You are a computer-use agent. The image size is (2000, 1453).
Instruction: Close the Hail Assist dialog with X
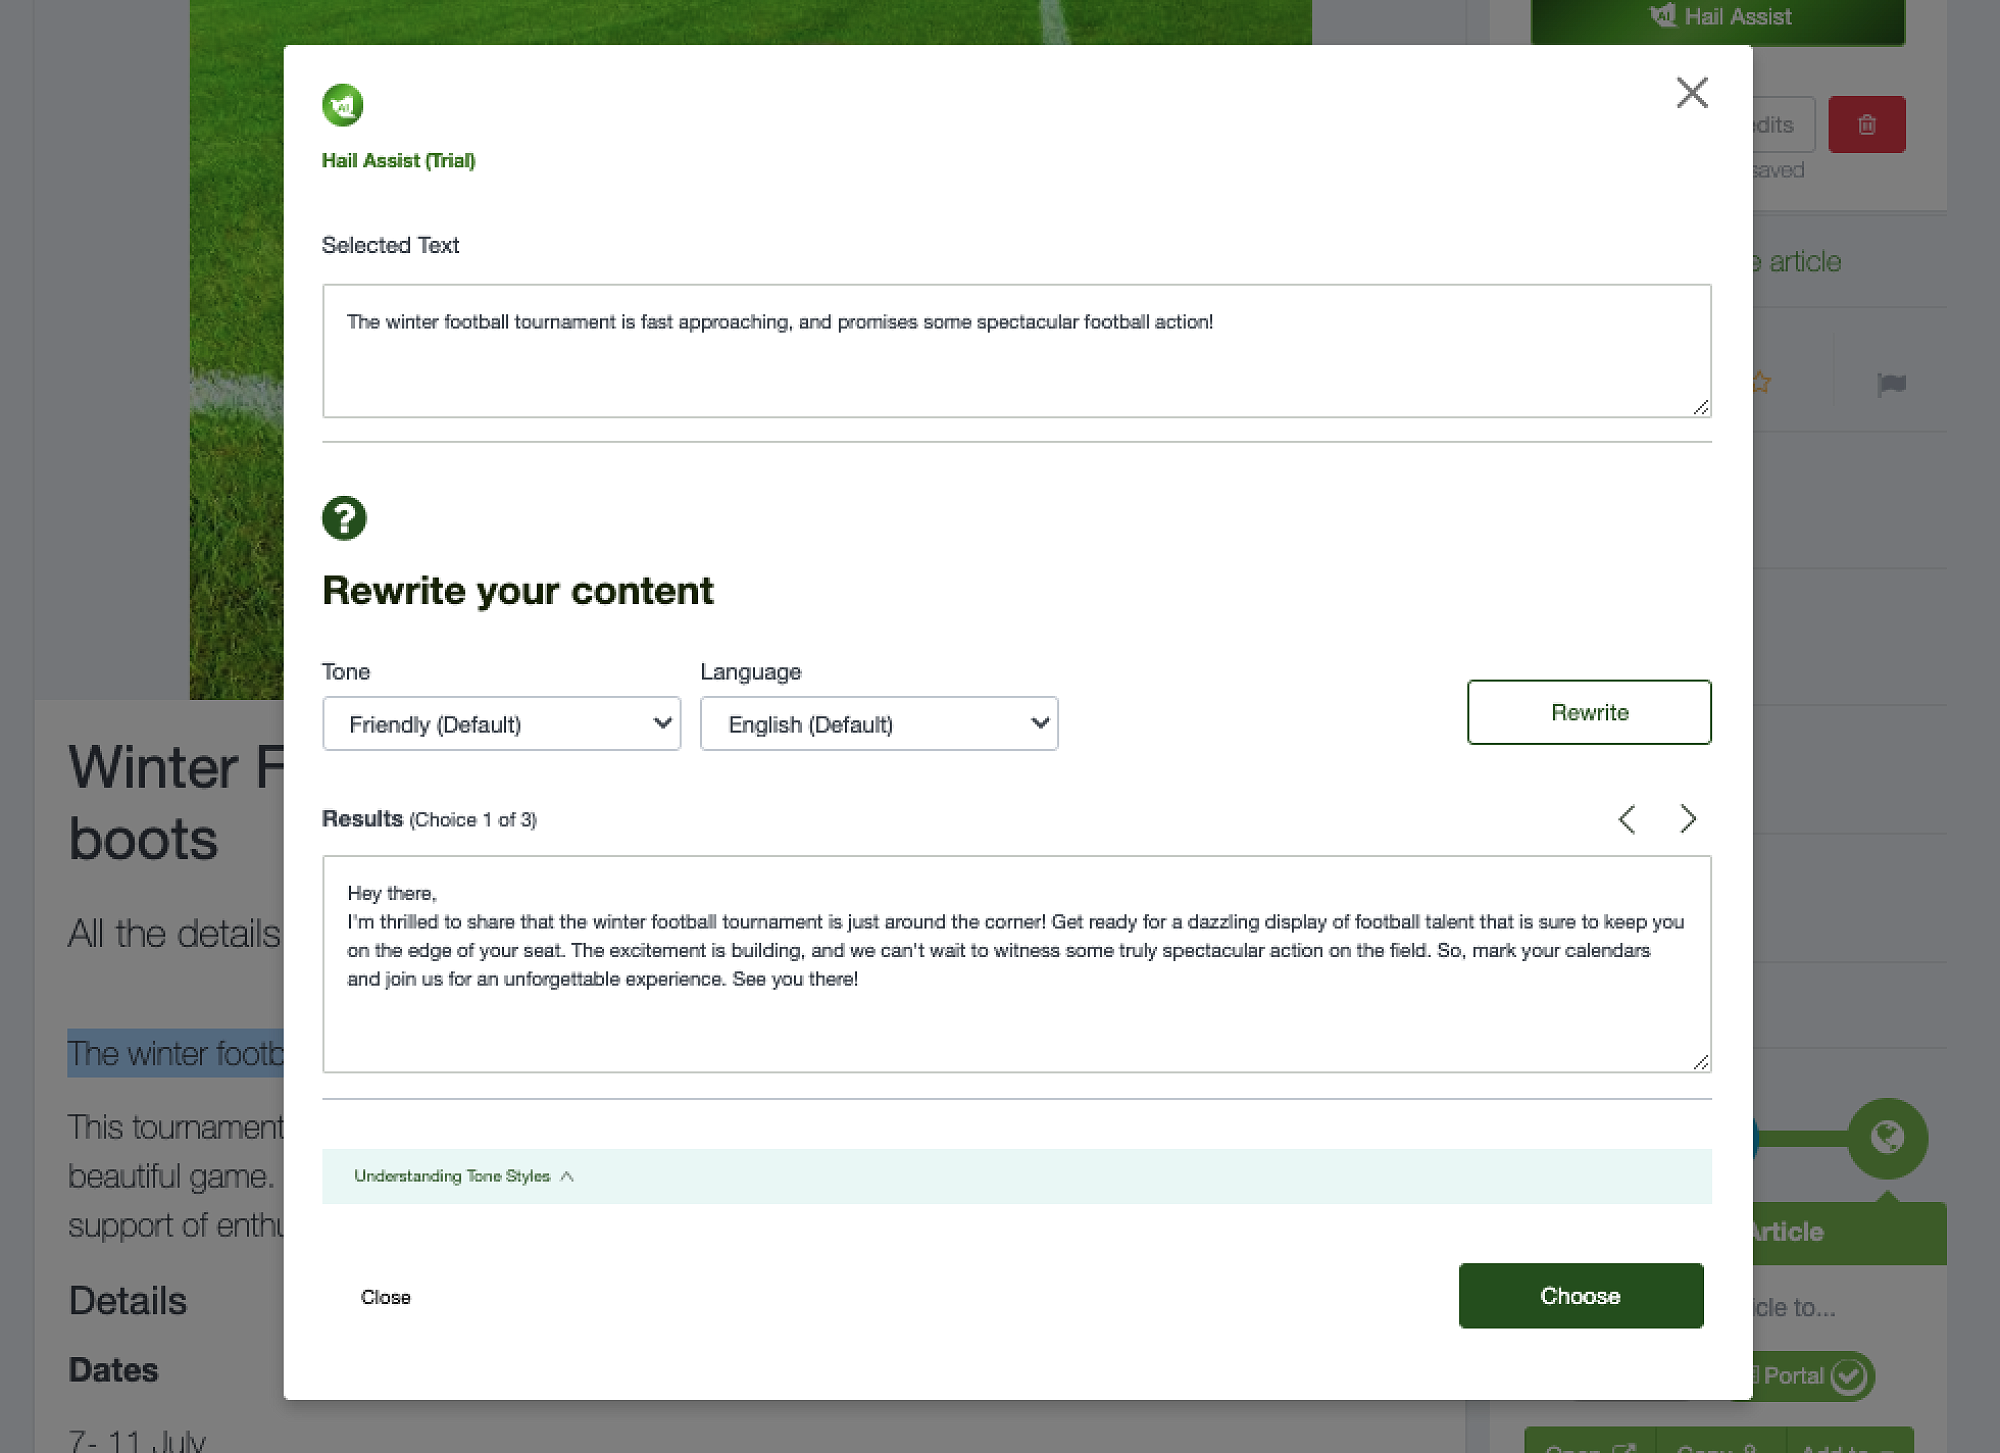coord(1691,93)
